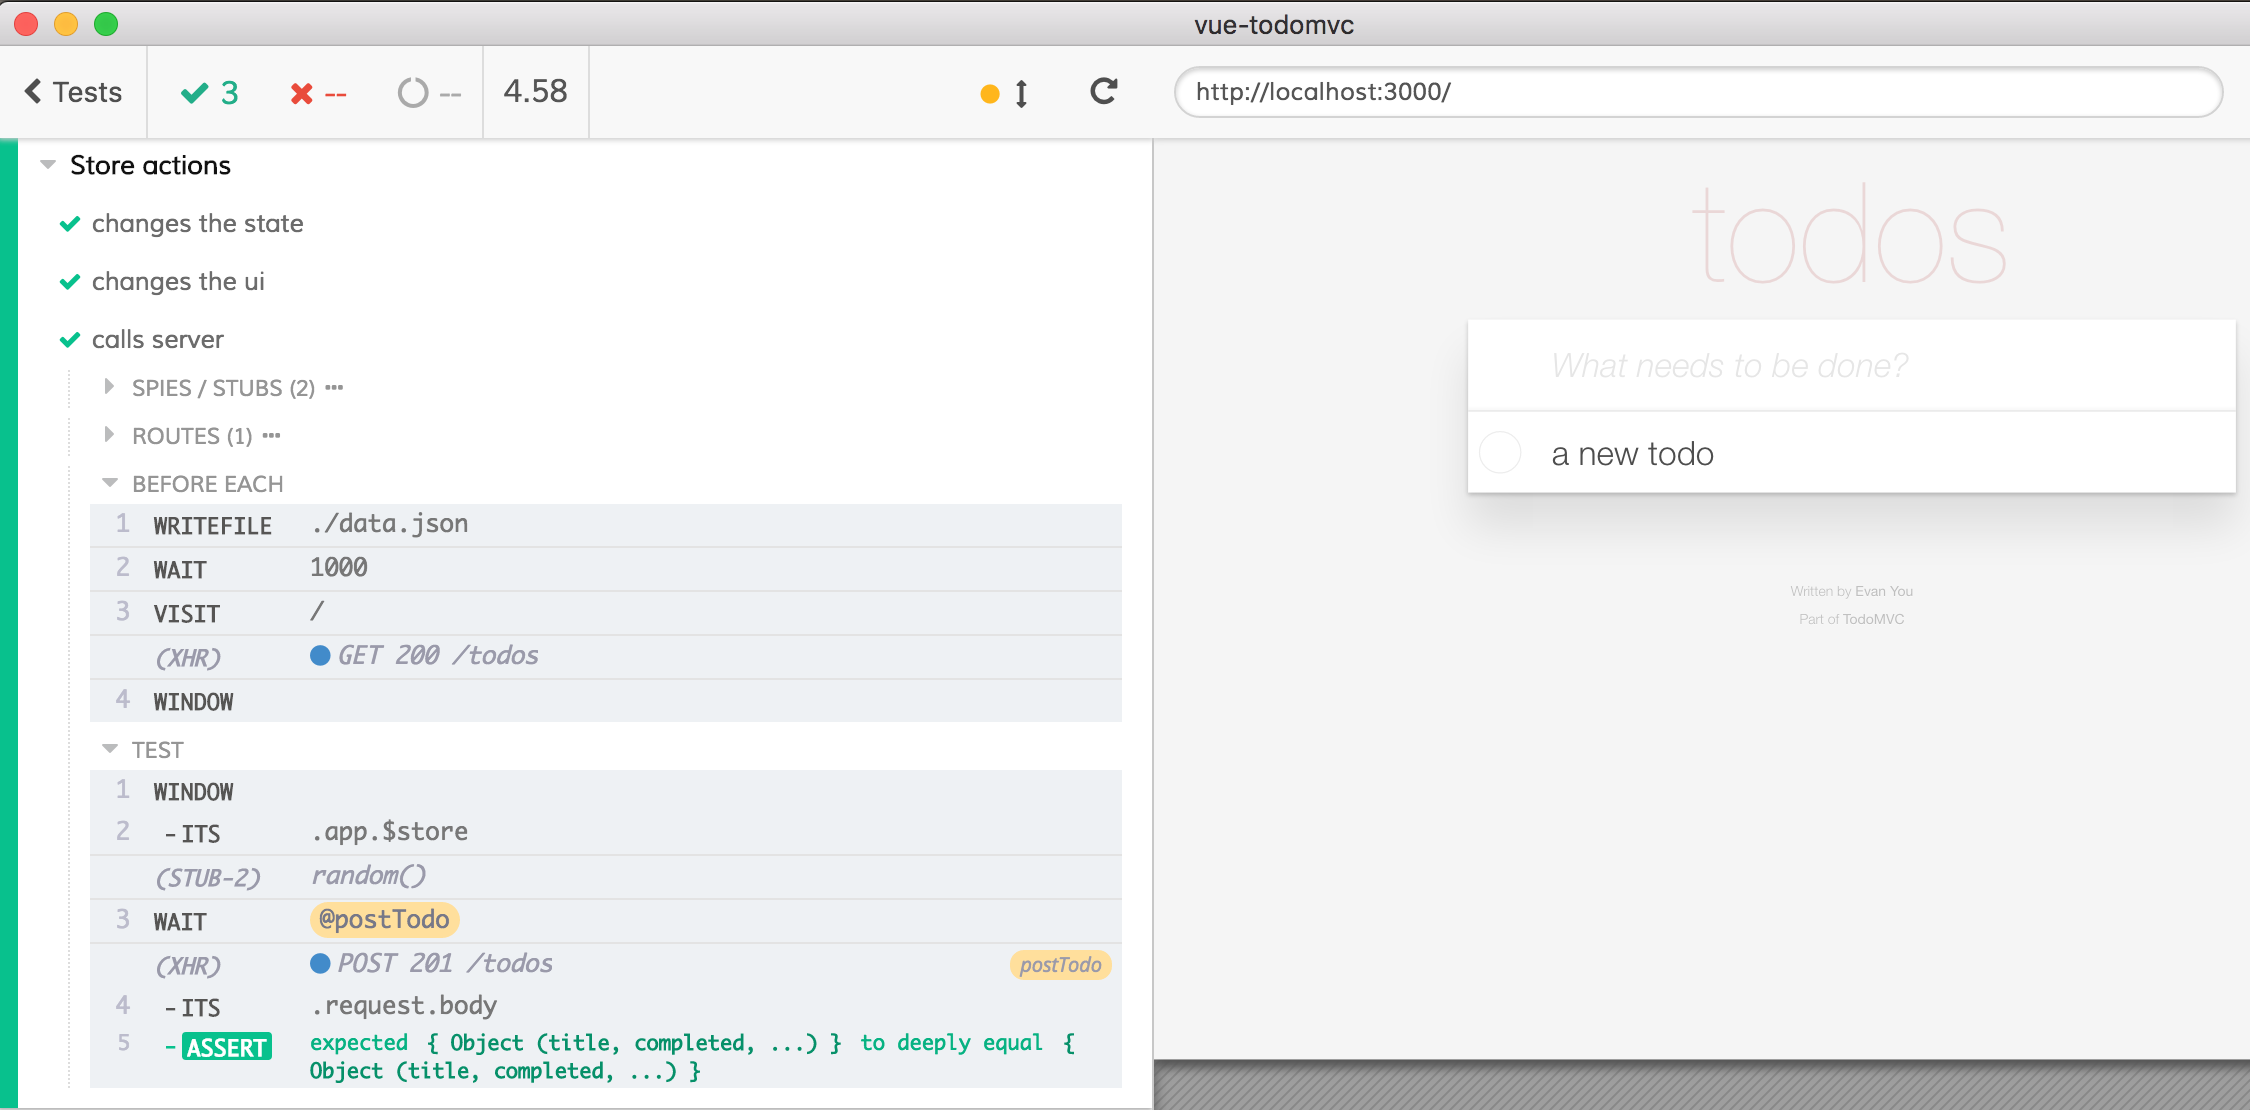Image resolution: width=2250 pixels, height=1110 pixels.
Task: Click the blue dot beside POST 201 /todos
Action: coord(320,964)
